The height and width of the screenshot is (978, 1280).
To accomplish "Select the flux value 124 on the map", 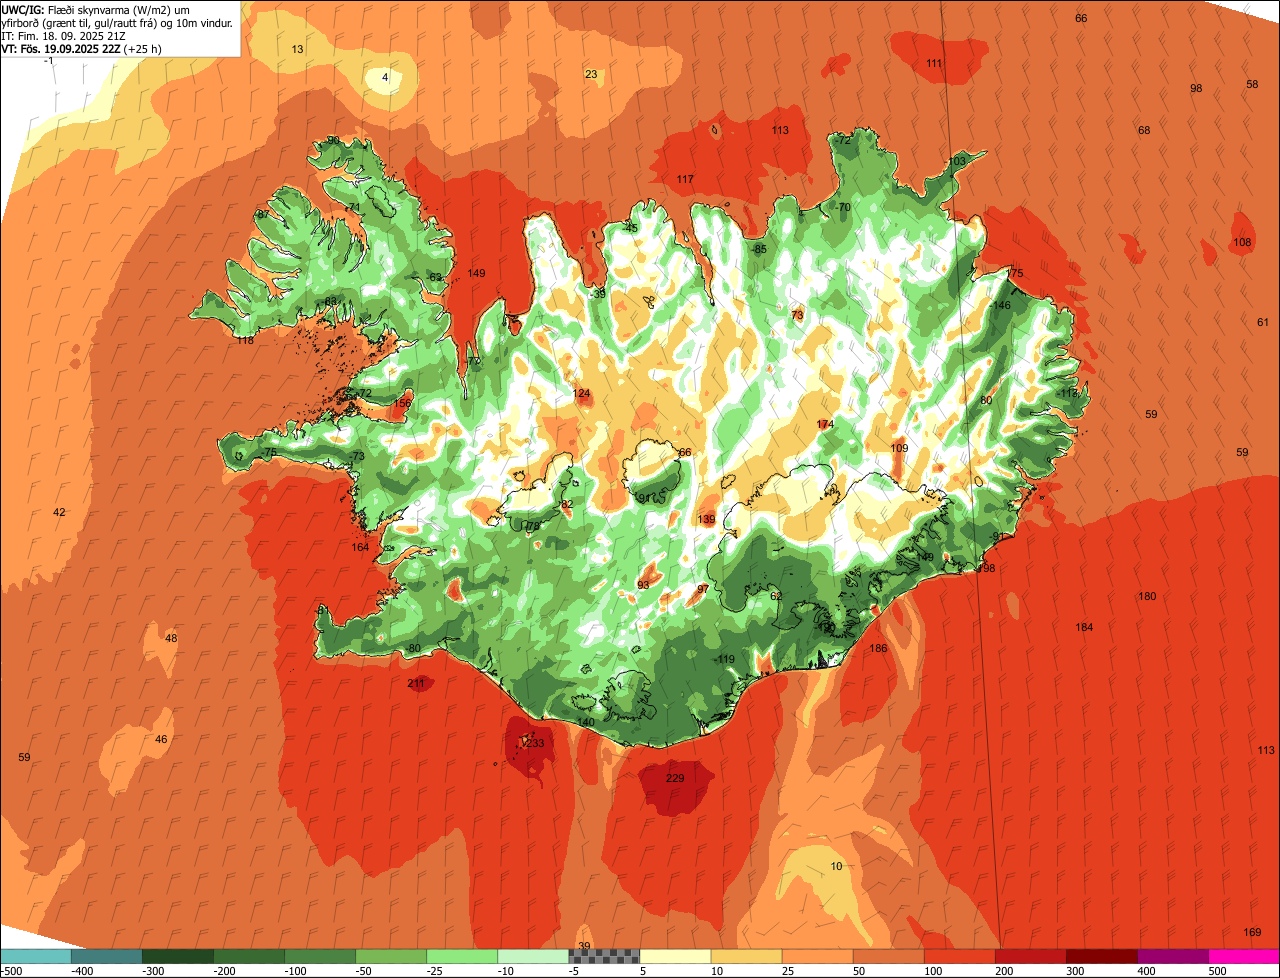I will point(582,393).
